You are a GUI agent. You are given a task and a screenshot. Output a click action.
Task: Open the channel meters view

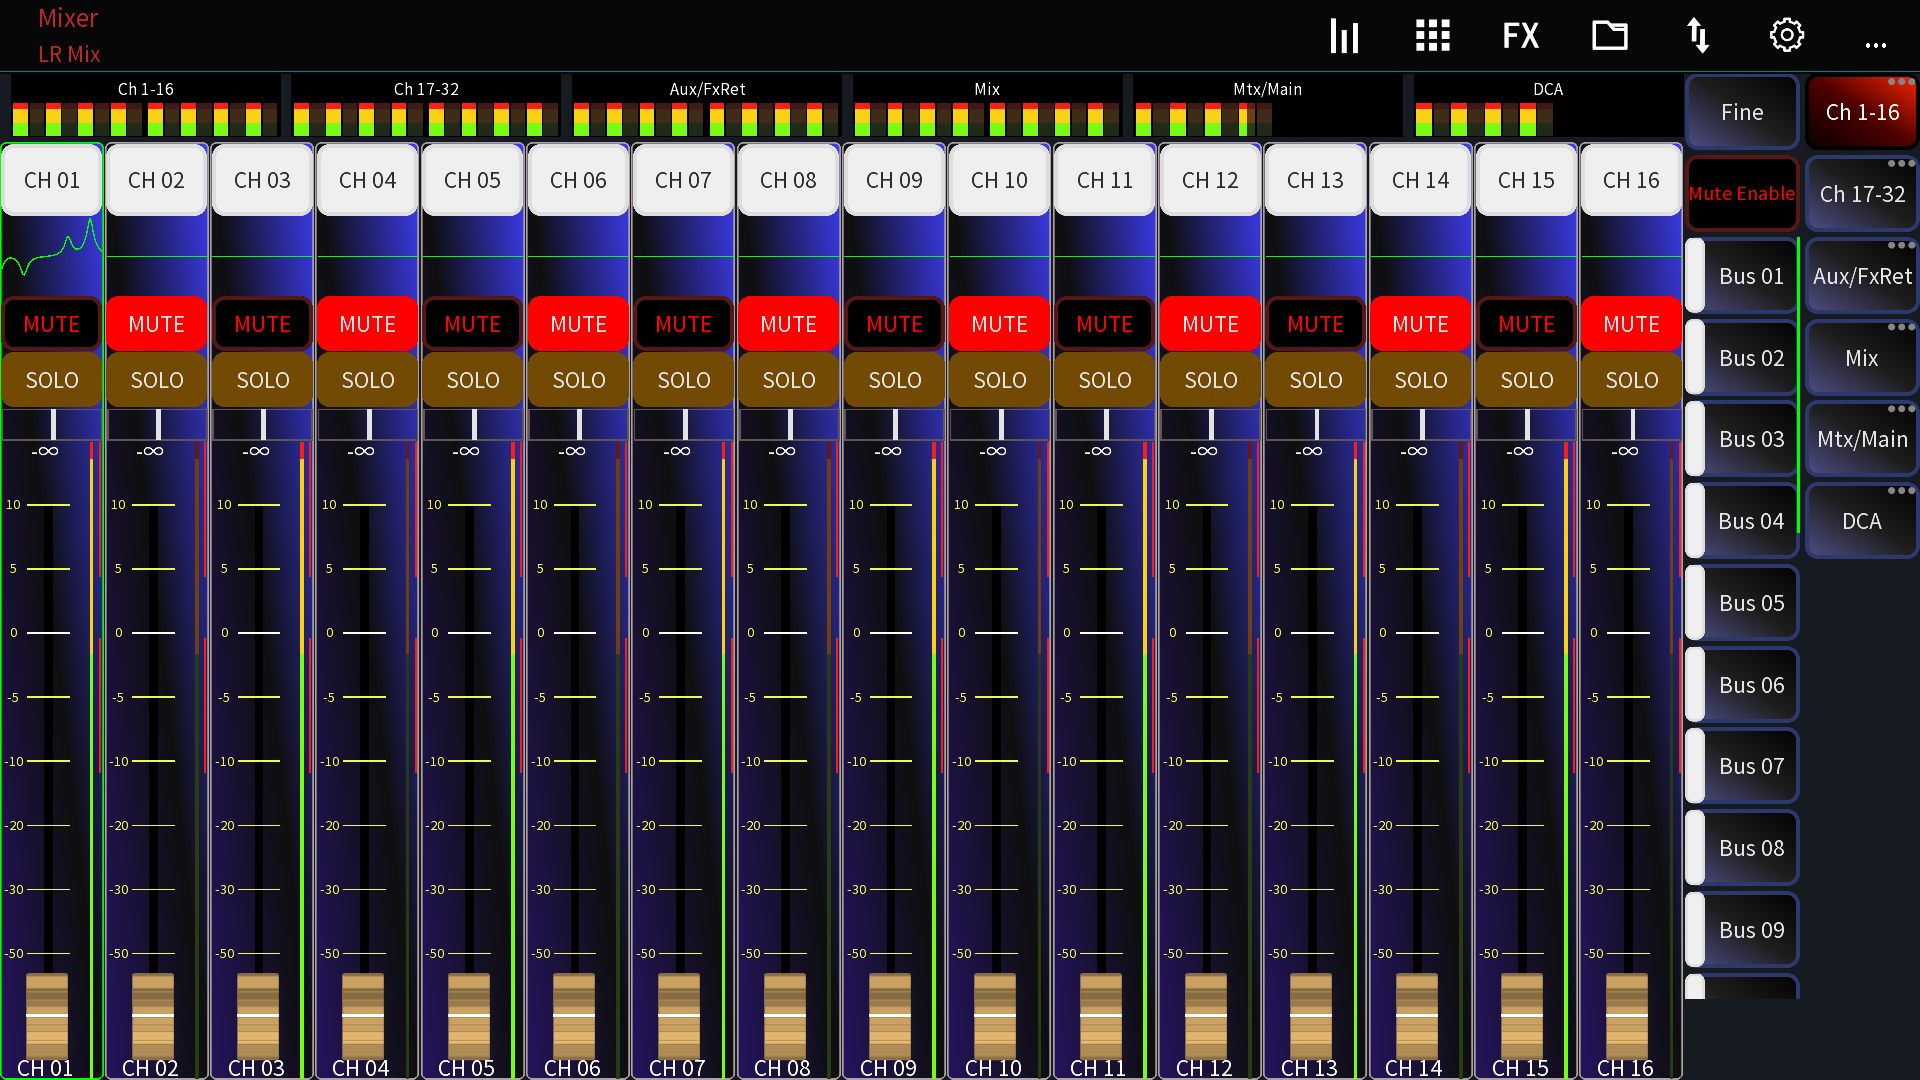pyautogui.click(x=1344, y=35)
